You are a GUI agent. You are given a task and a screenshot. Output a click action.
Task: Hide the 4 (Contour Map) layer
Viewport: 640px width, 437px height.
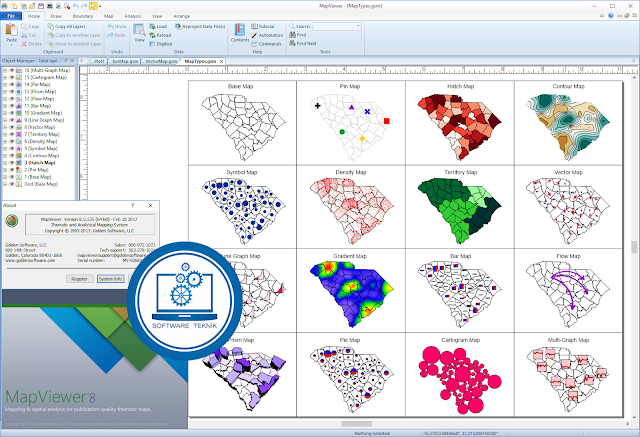point(11,155)
